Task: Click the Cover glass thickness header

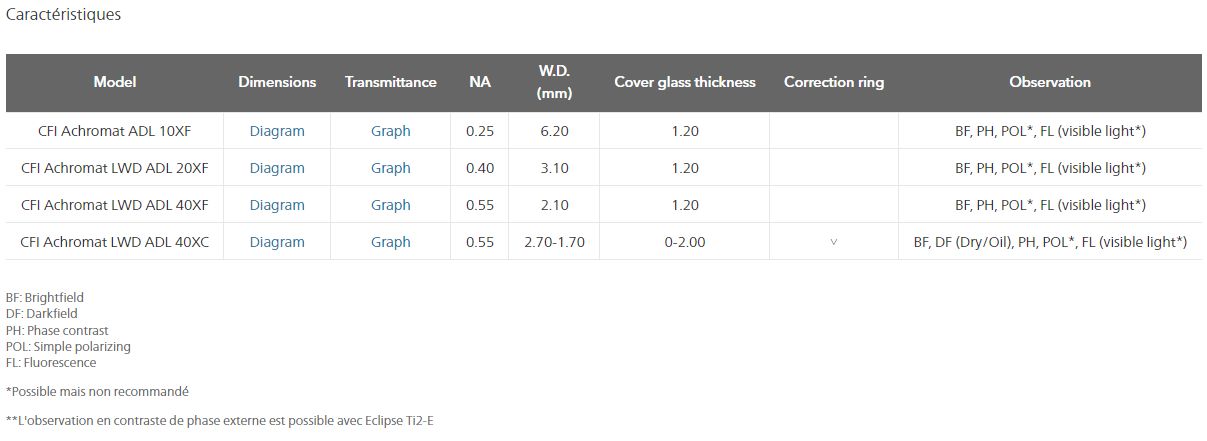Action: pyautogui.click(x=685, y=82)
